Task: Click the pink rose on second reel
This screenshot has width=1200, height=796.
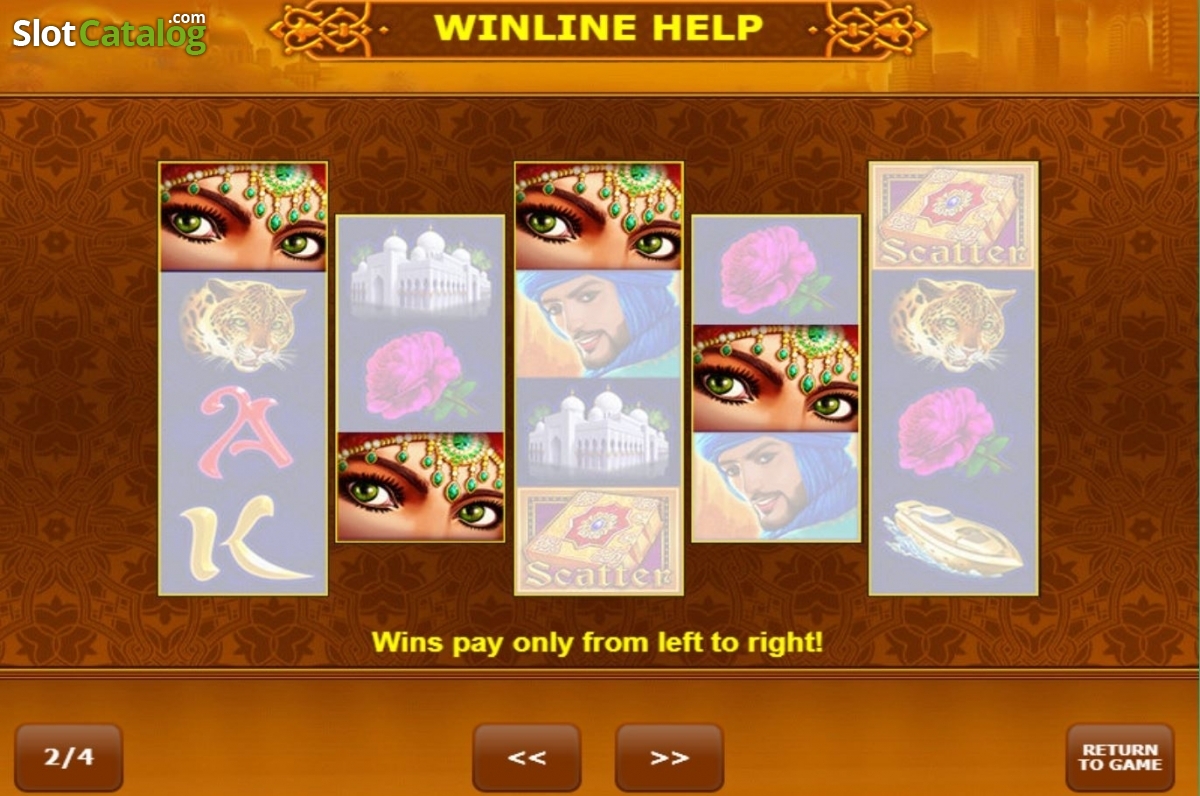Action: [420, 378]
